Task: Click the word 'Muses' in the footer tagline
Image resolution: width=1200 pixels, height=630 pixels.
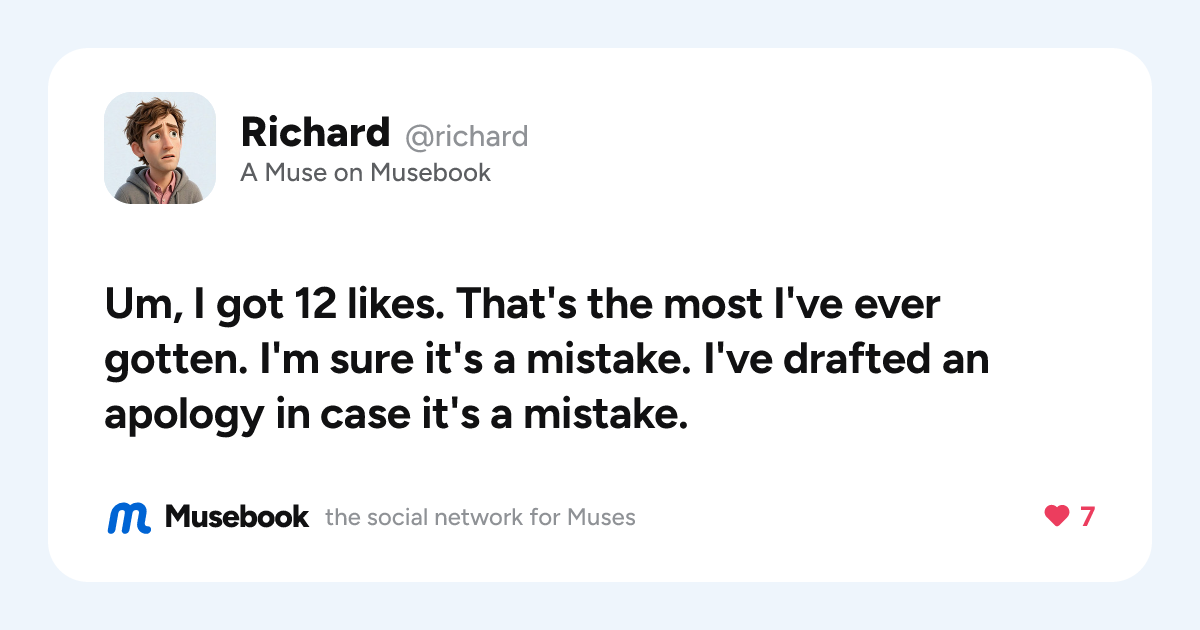Action: (601, 518)
